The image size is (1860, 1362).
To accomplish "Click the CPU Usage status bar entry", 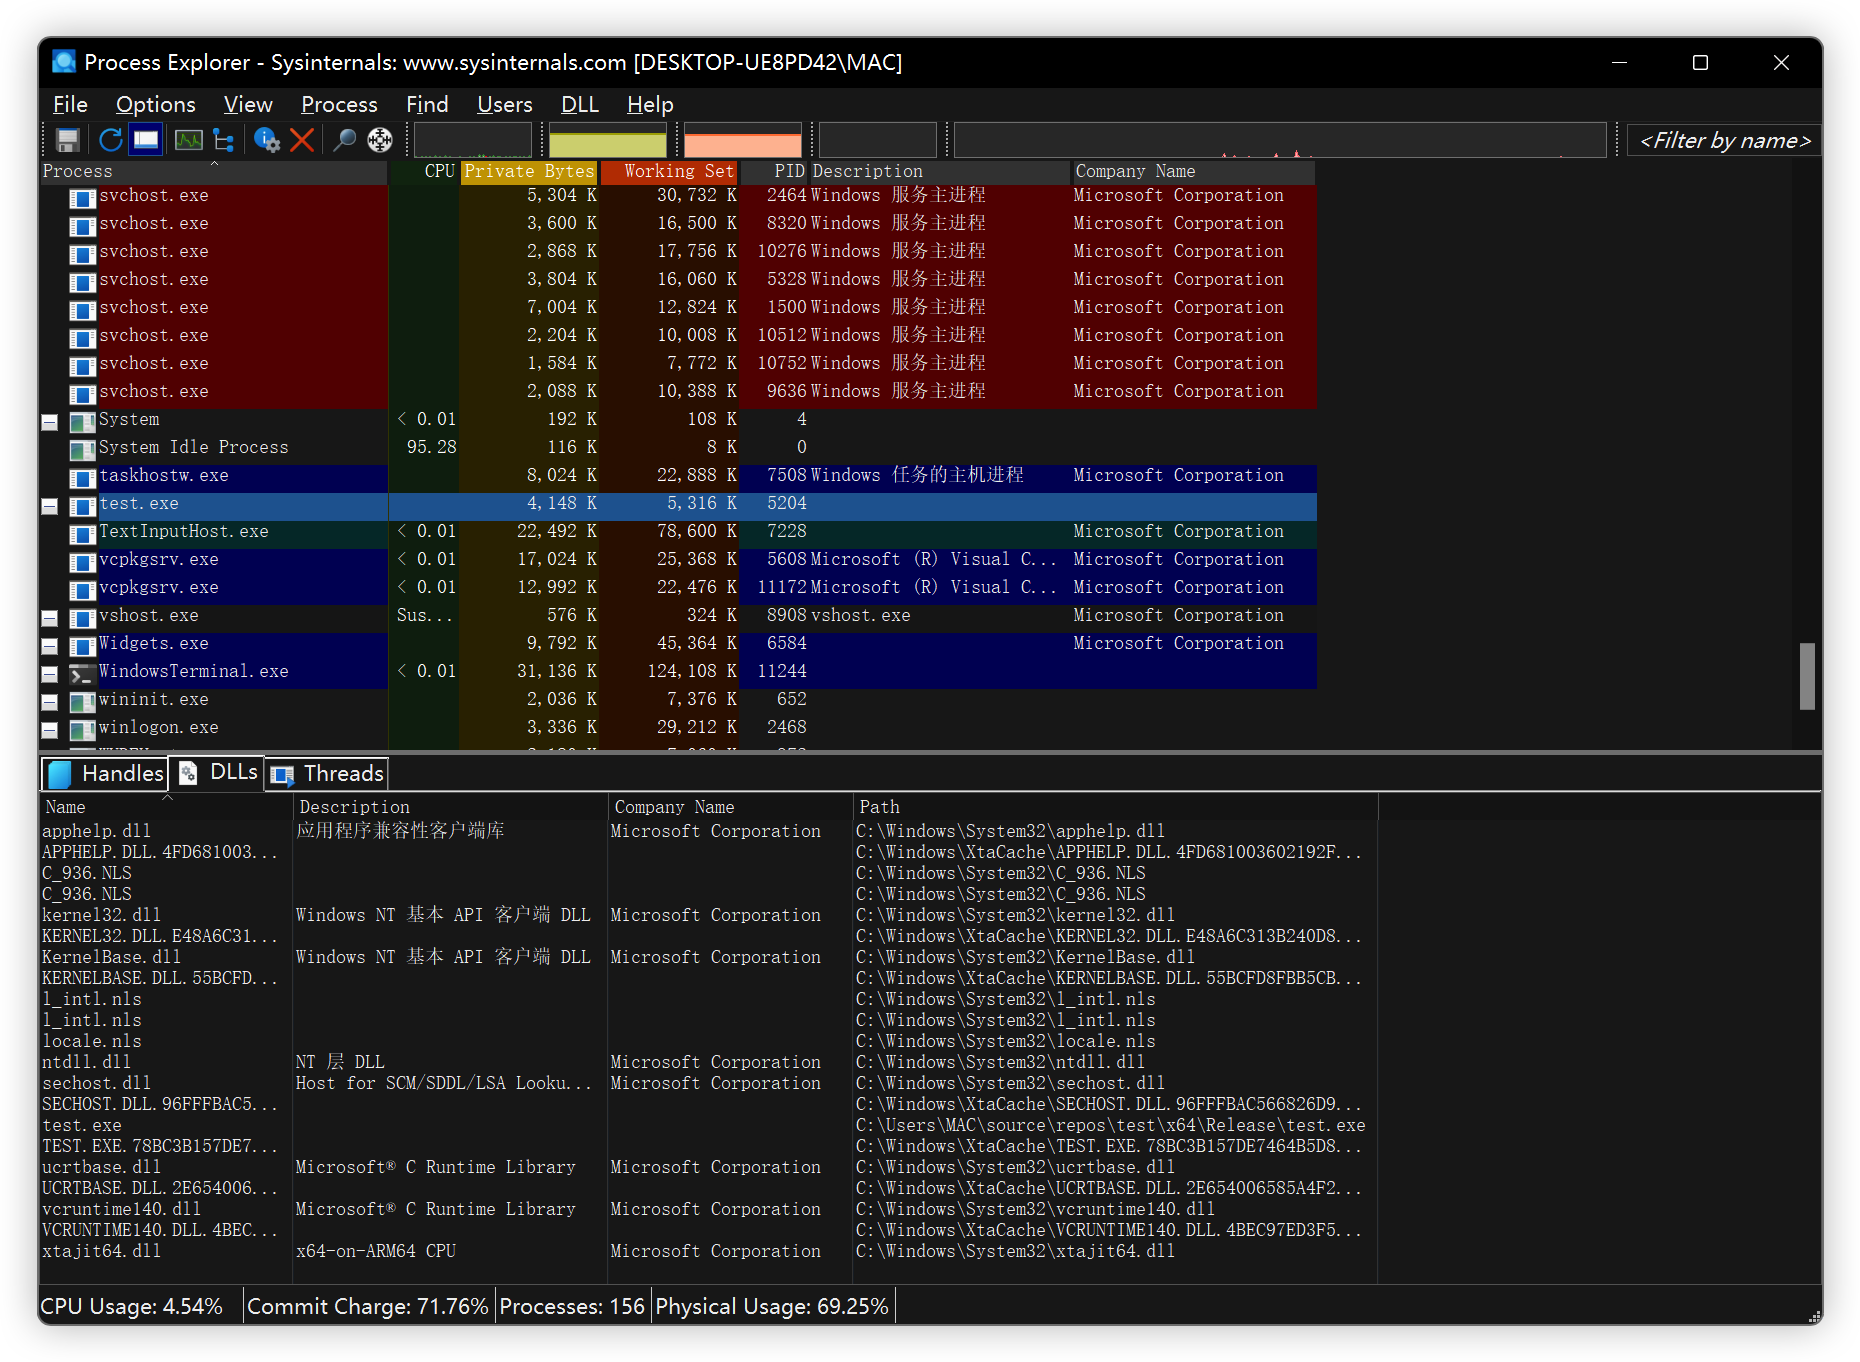I will coord(131,1306).
